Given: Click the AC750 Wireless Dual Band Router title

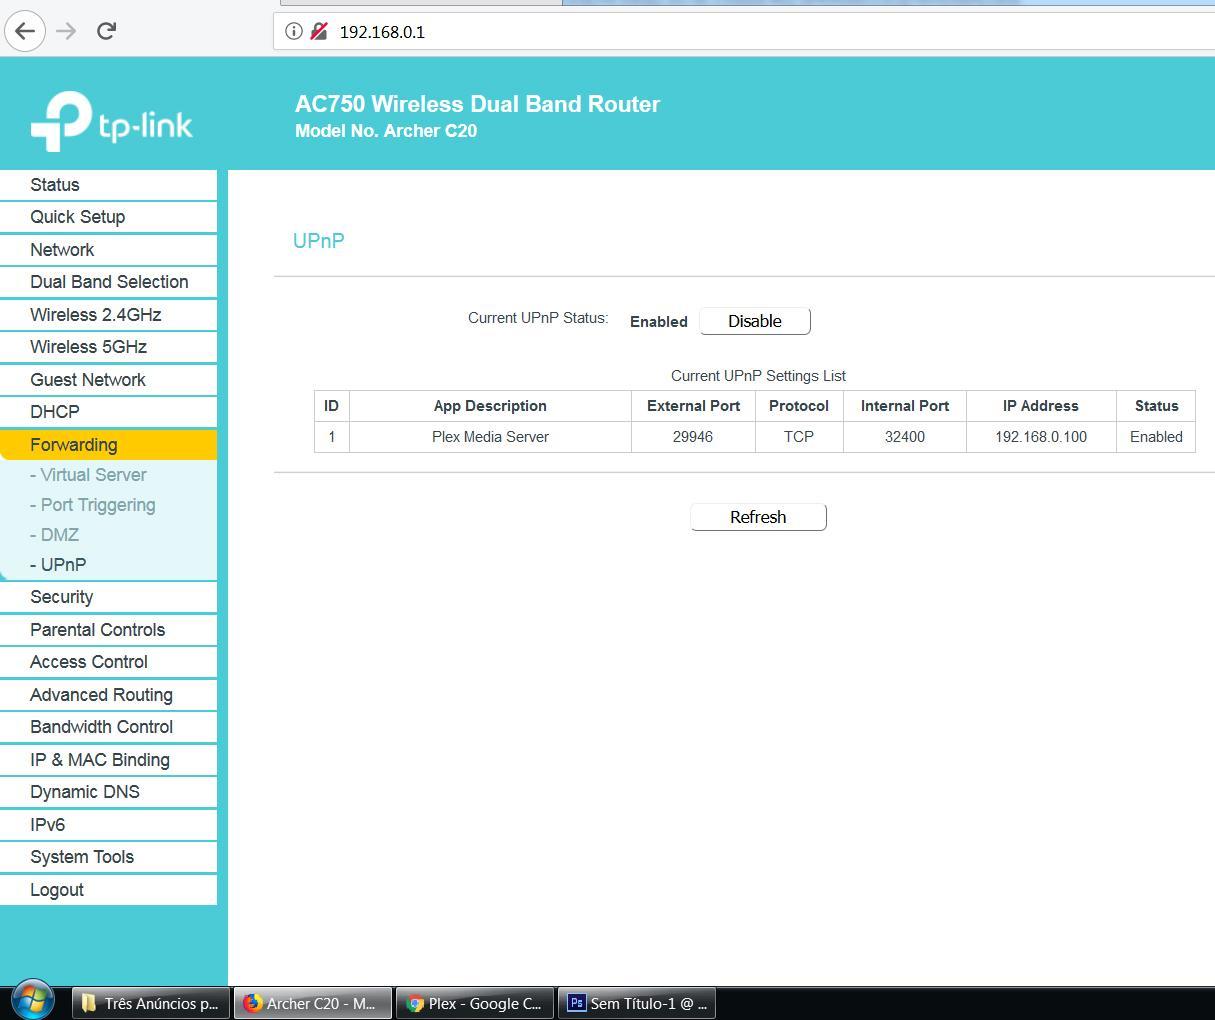Looking at the screenshot, I should click(477, 104).
